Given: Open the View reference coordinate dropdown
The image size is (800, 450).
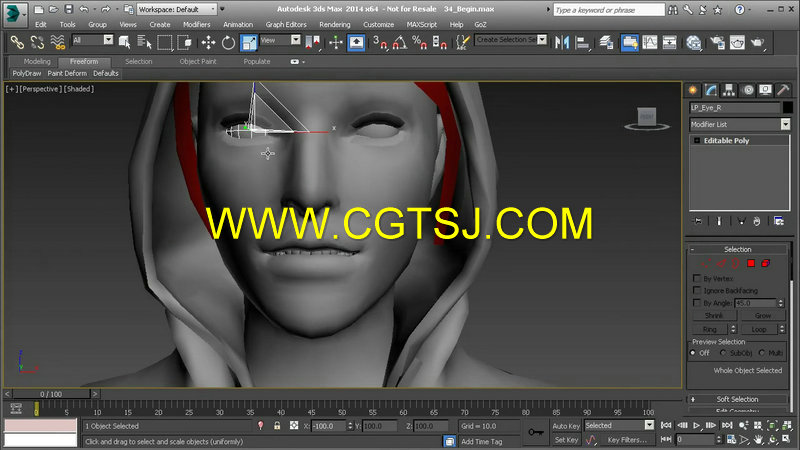Looking at the screenshot, I should 280,40.
